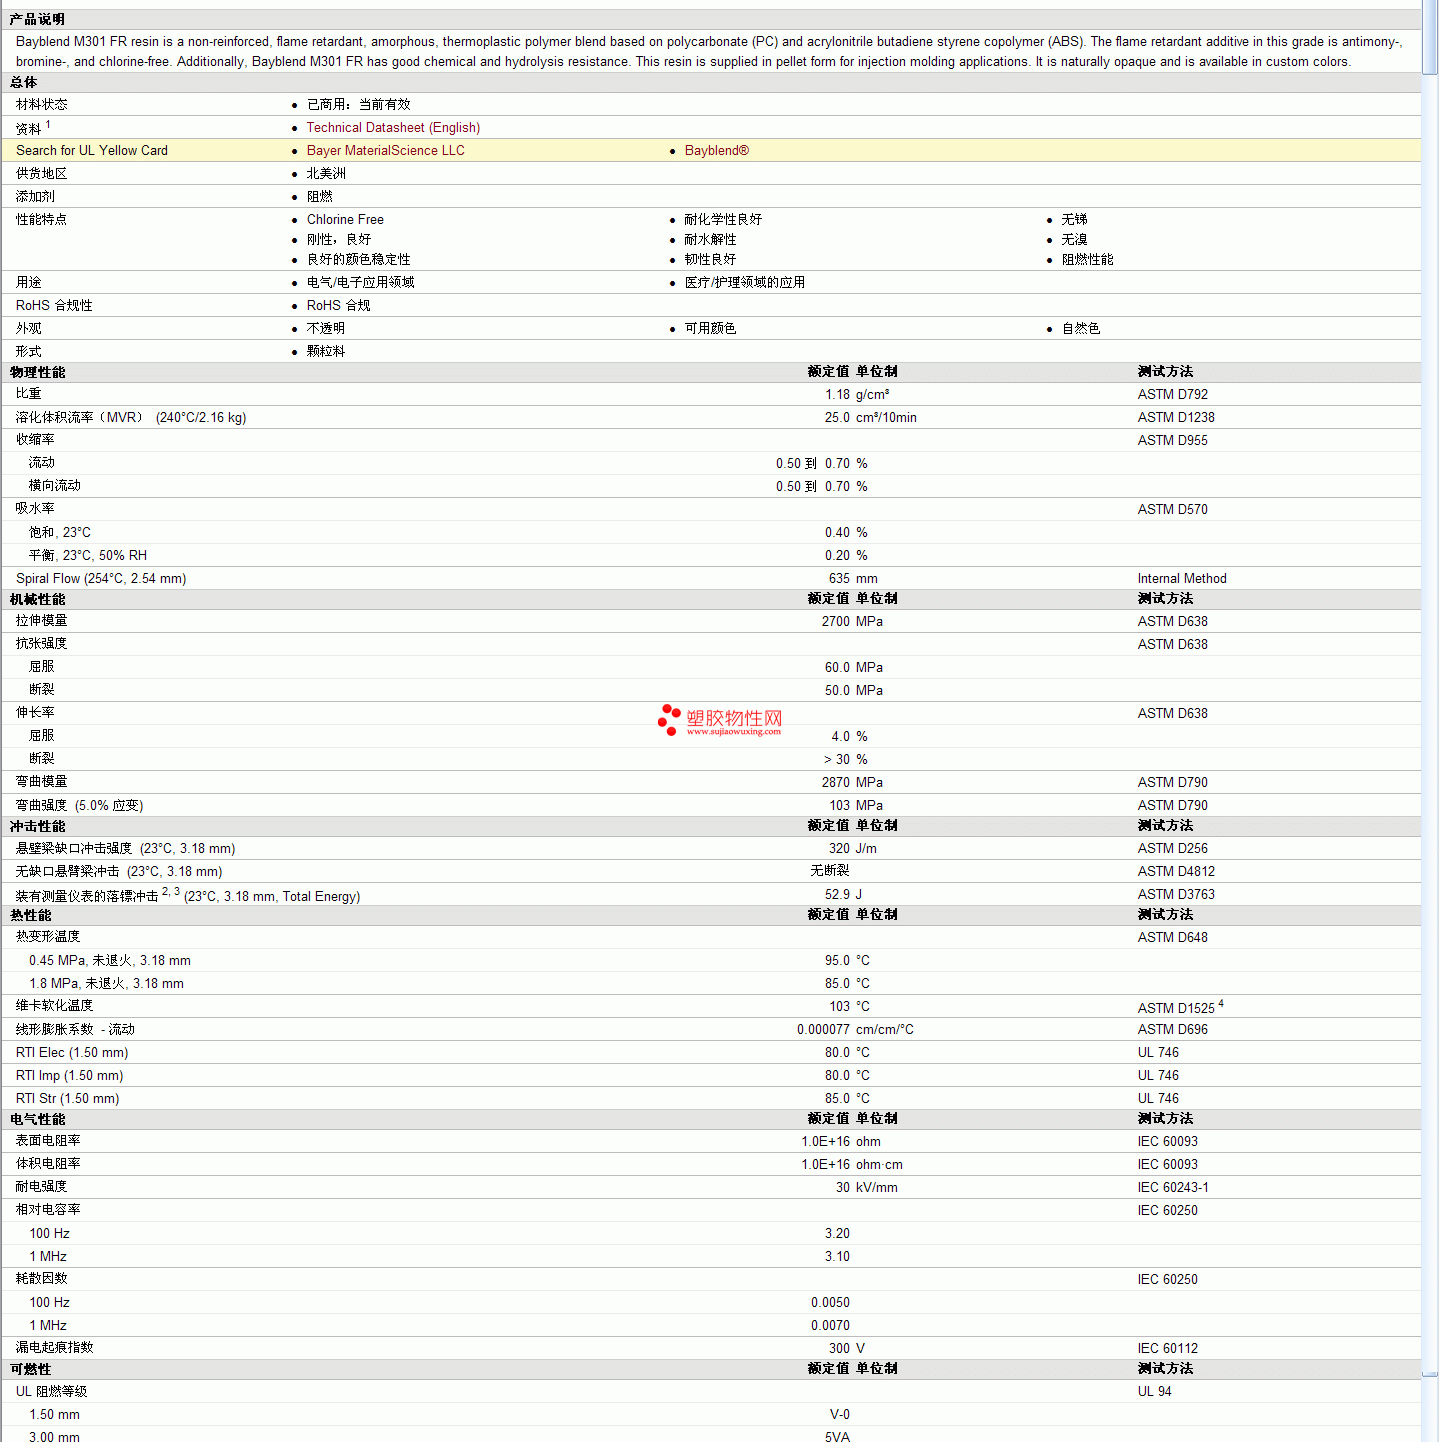Click the 'ASTM D4812' test method

coord(1176,872)
